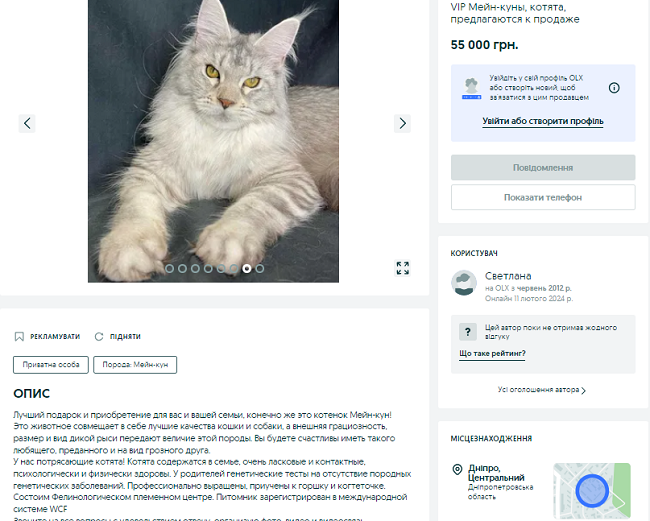Image resolution: width=650 pixels, height=521 pixels.
Task: Show the next cat photo
Action: (x=402, y=124)
